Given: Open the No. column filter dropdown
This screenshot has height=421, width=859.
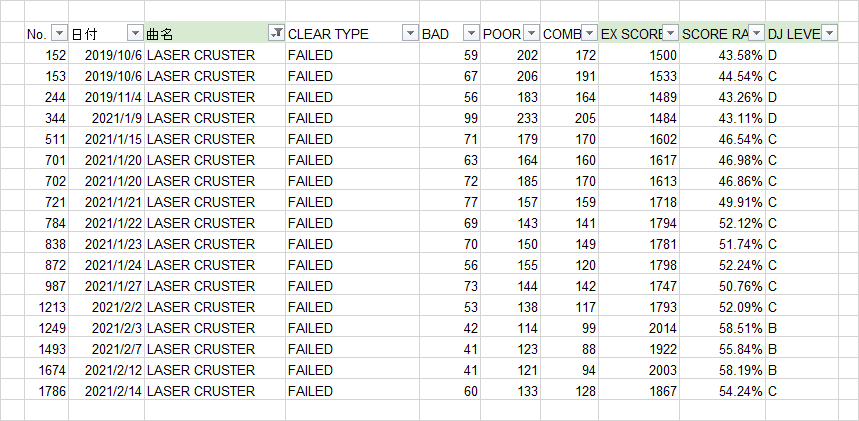Looking at the screenshot, I should [59, 33].
